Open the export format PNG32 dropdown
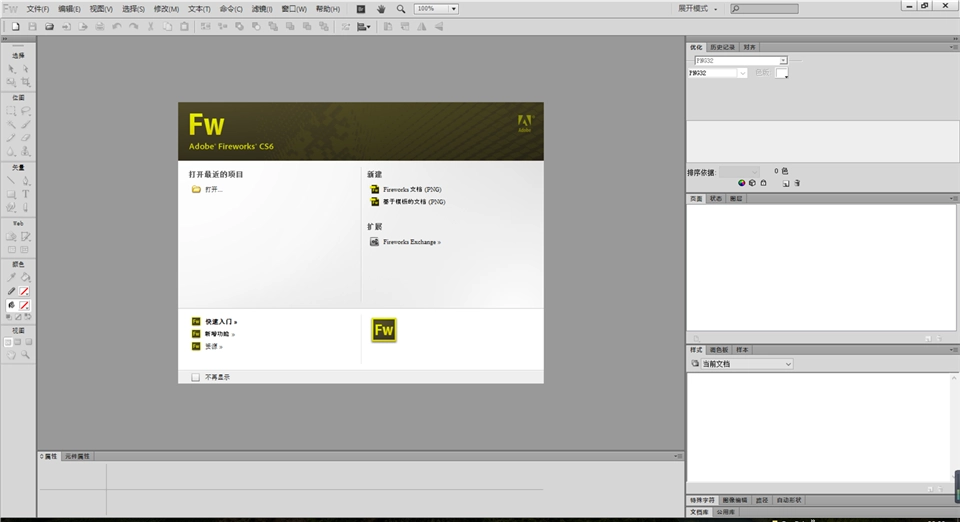The image size is (960, 522). 718,73
